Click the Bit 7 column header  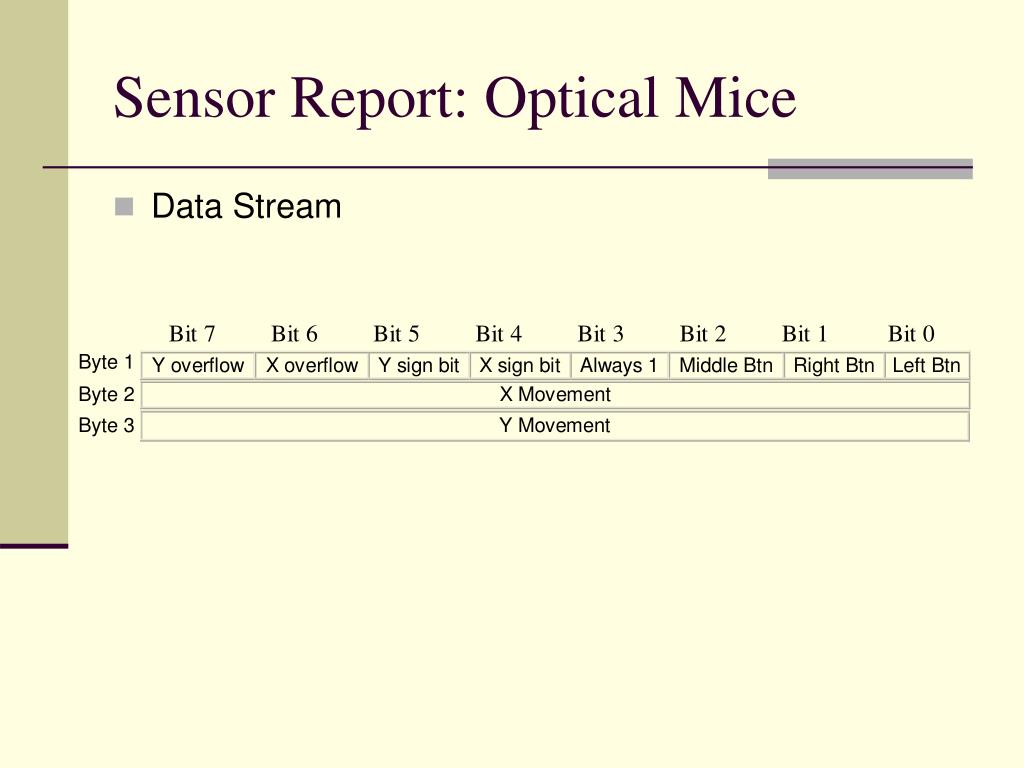[192, 334]
